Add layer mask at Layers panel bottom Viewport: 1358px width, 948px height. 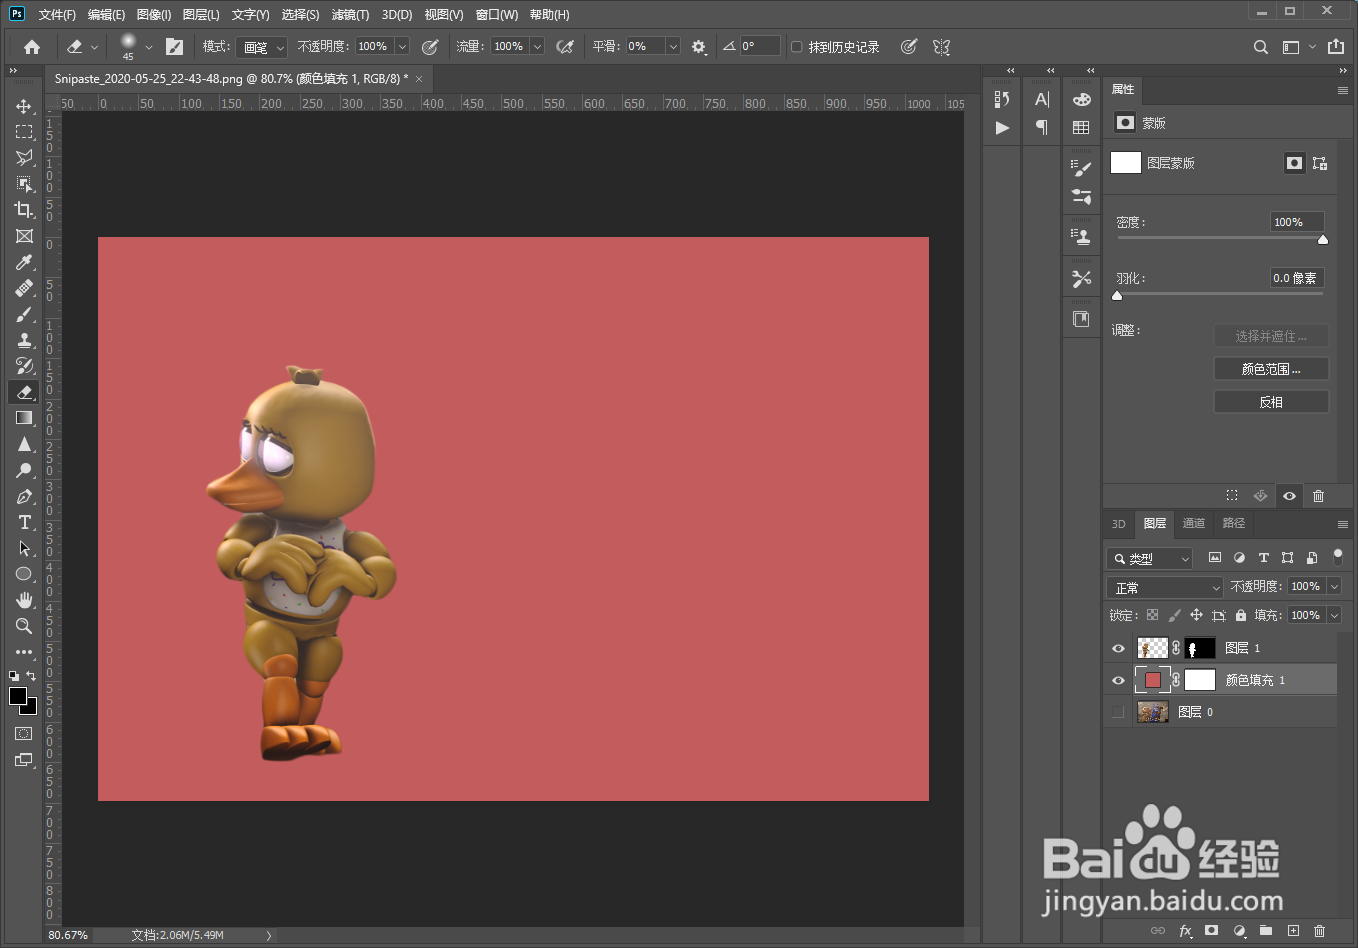1212,931
